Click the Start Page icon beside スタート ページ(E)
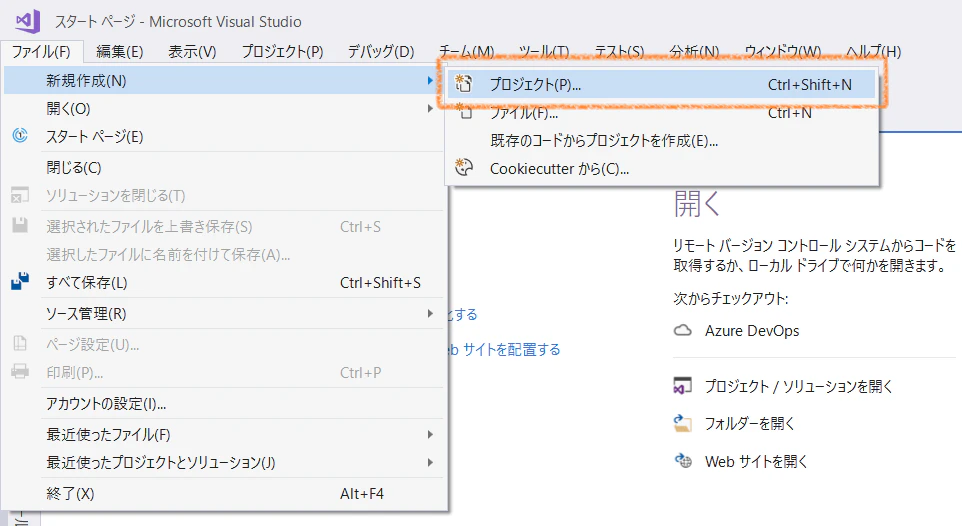Screen dimensions: 962x526 (x=20, y=136)
